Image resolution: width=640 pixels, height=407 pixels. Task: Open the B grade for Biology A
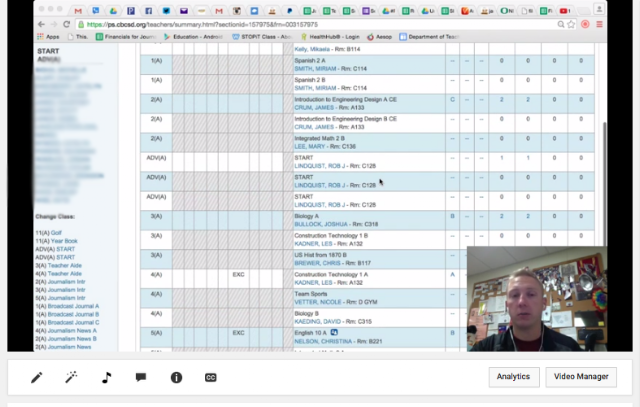tap(452, 216)
